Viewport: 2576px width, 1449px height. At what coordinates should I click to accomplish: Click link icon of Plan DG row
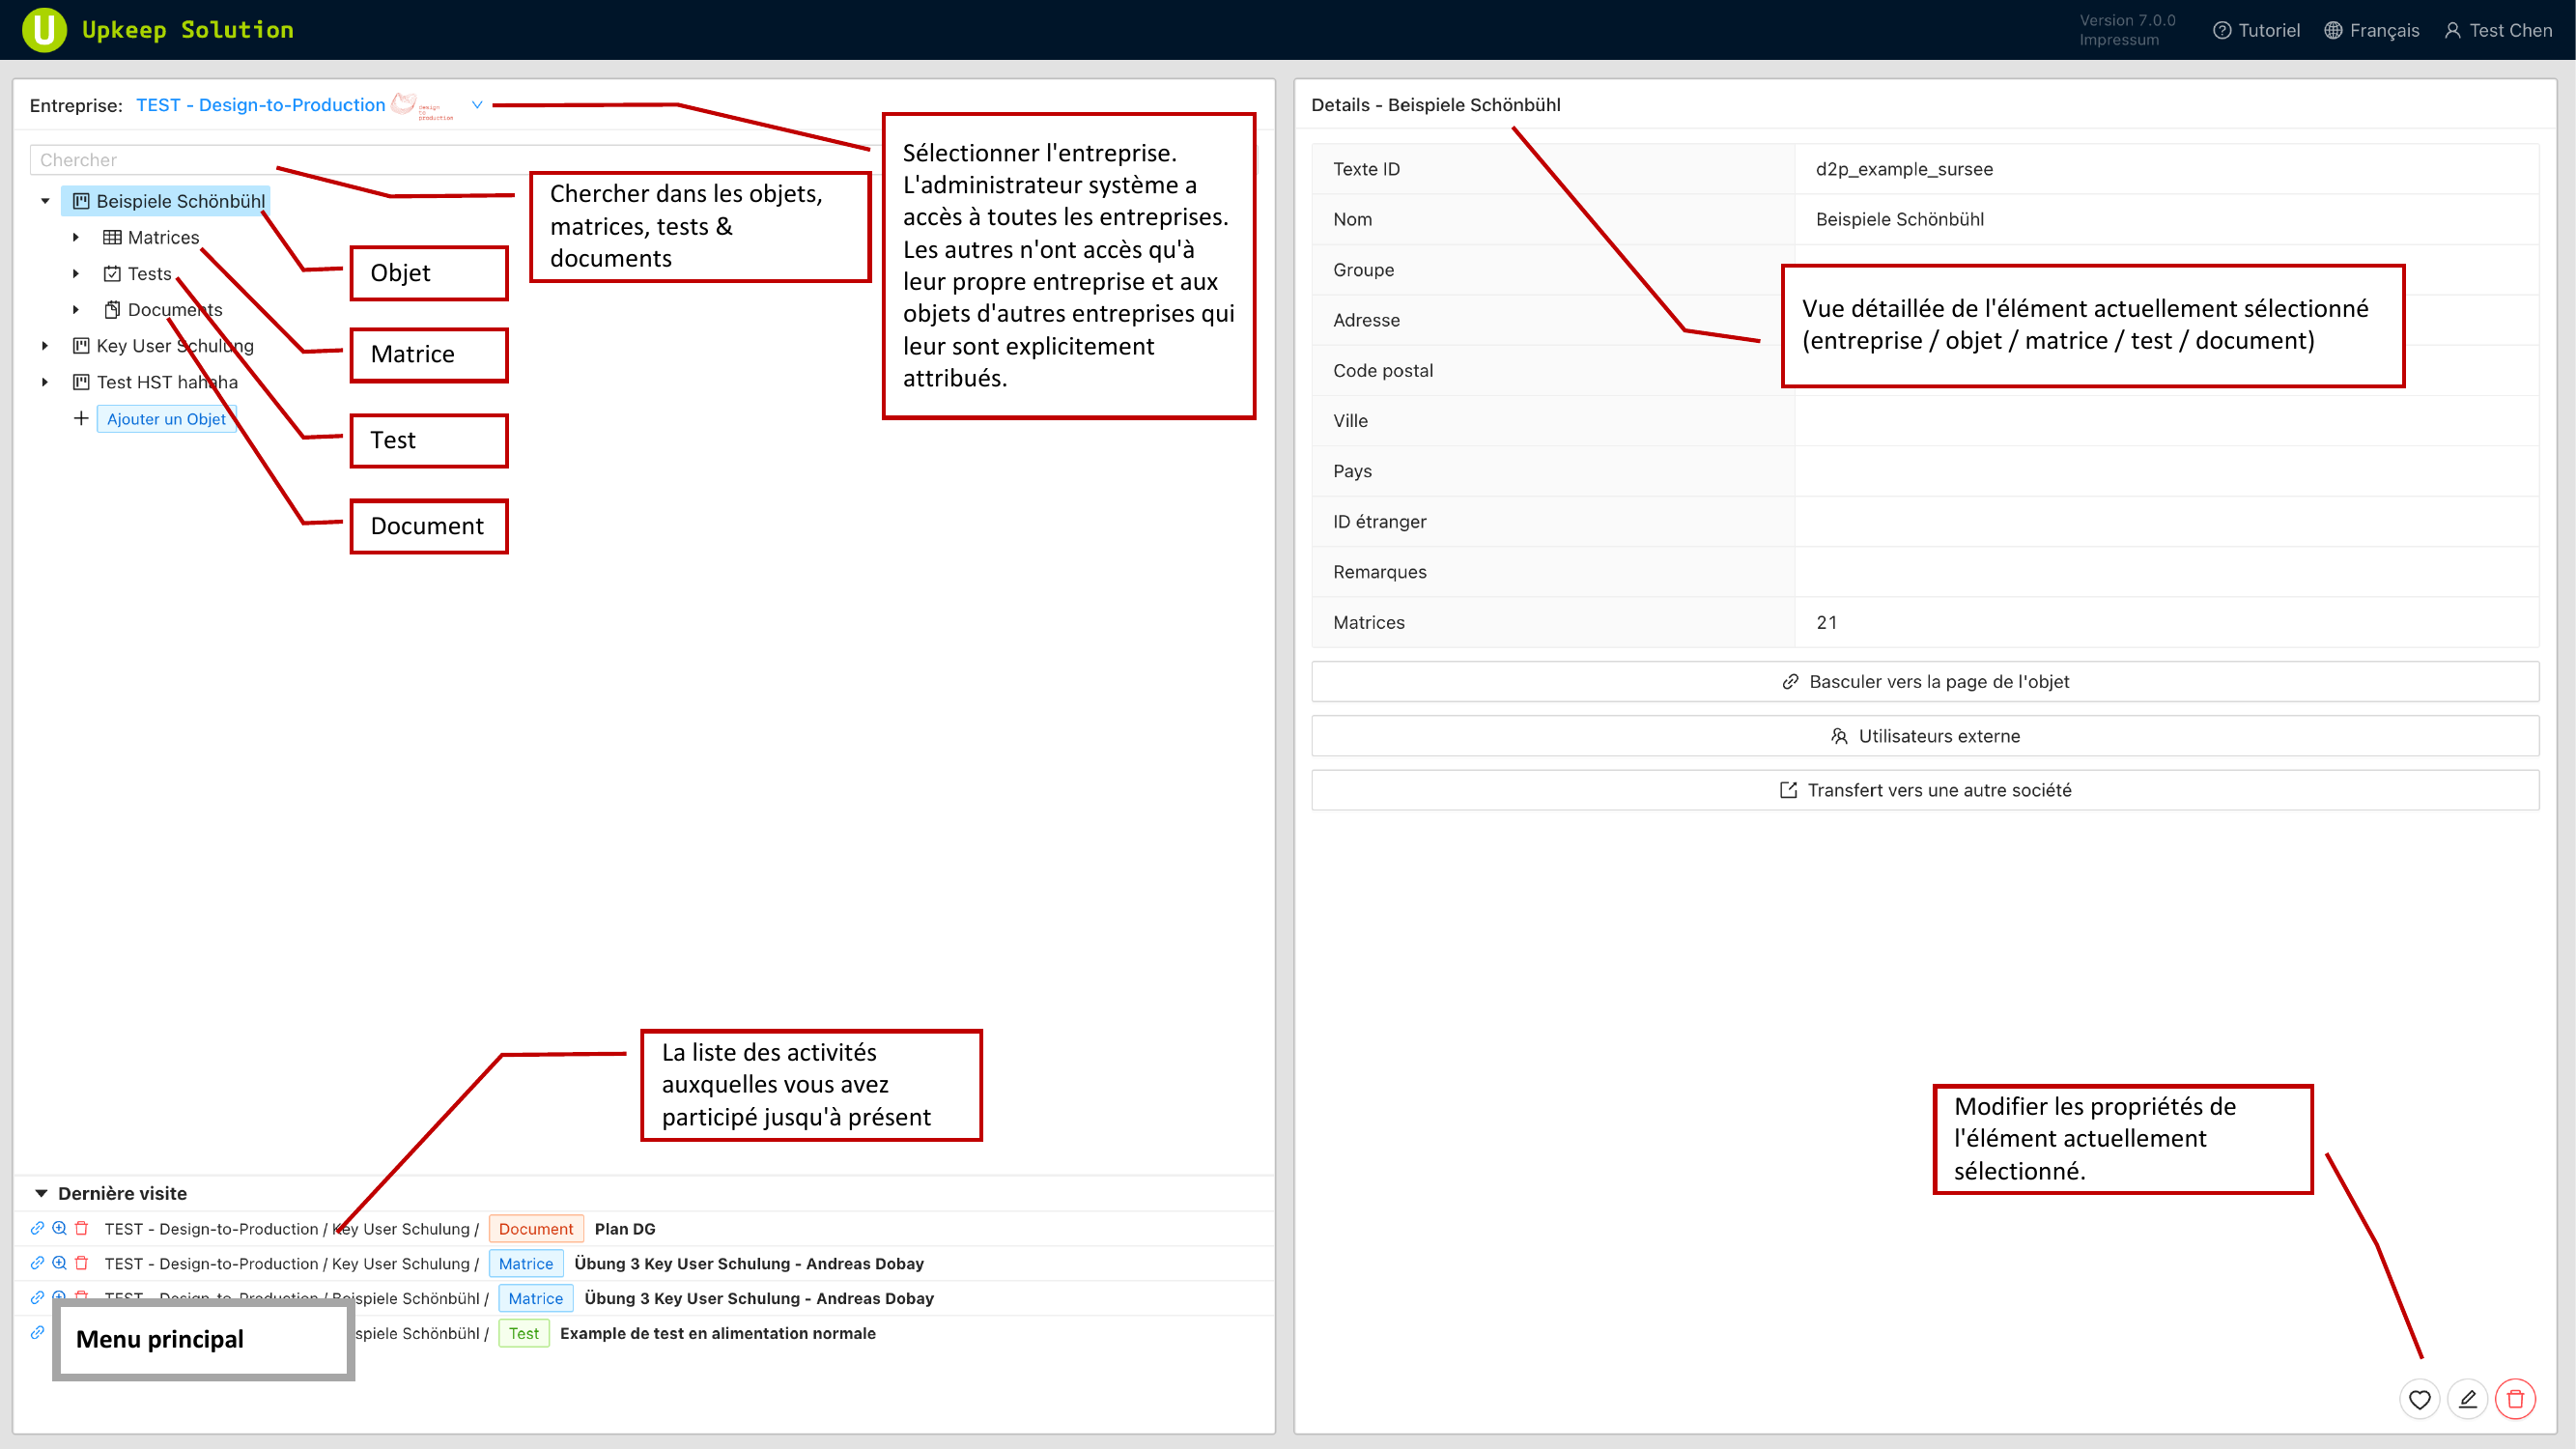37,1228
